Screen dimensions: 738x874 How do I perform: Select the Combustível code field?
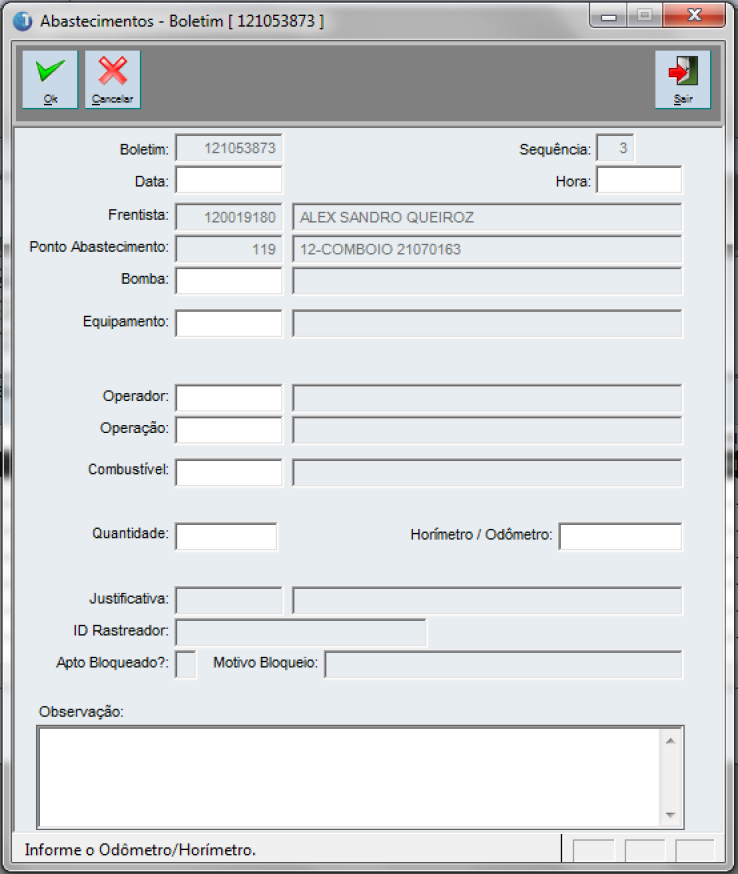point(229,473)
